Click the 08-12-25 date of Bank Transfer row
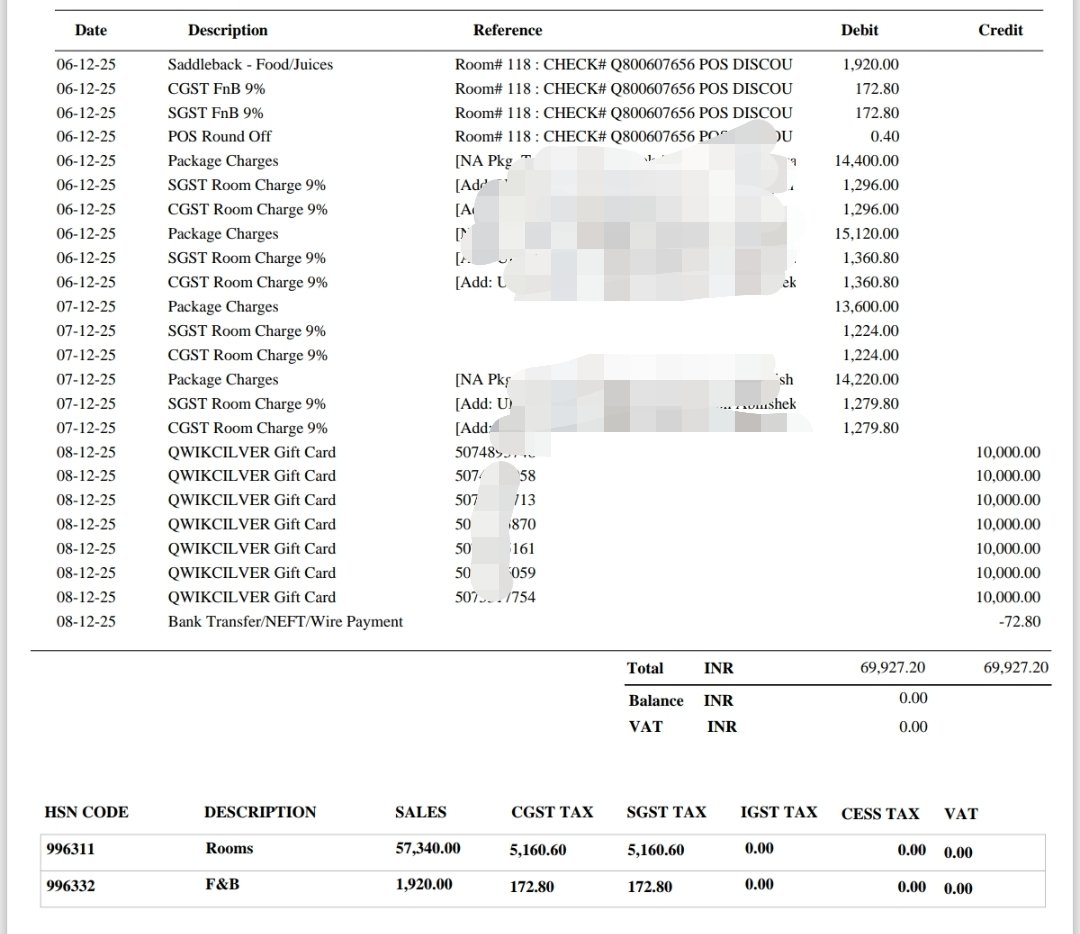Viewport: 1080px width, 934px height. (86, 621)
